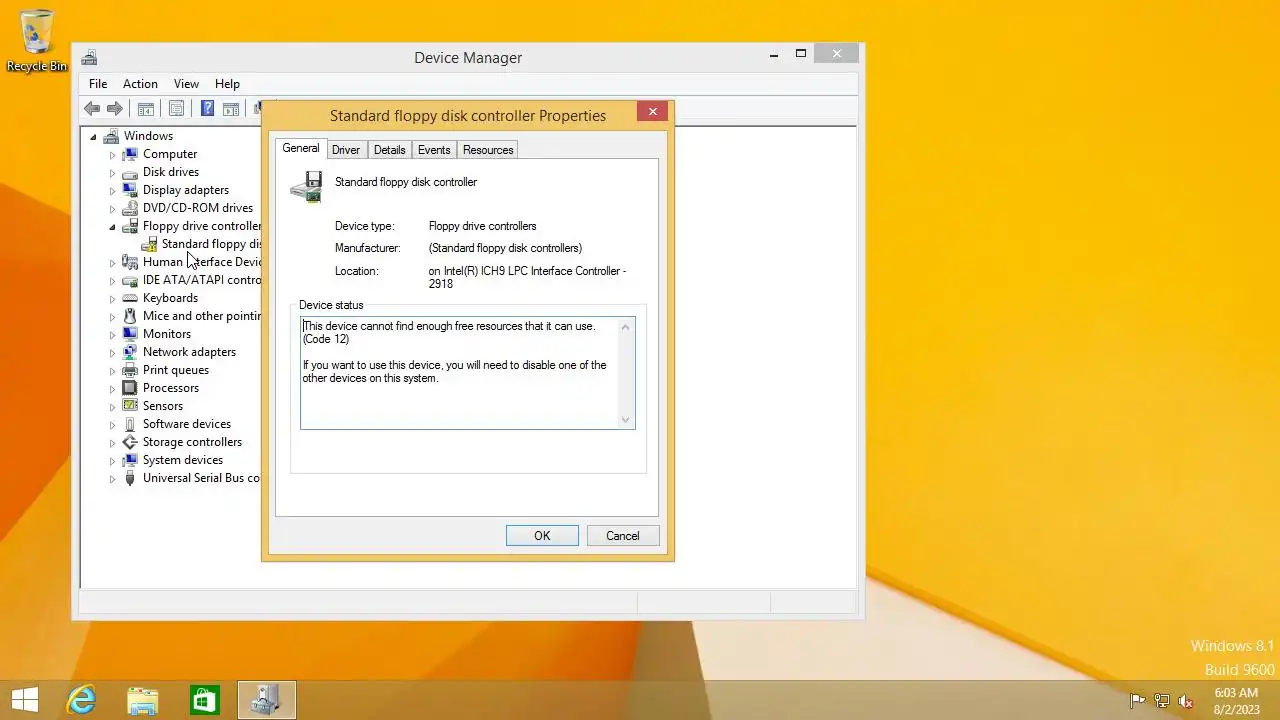Open the Recycle Bin desktop icon
The image size is (1280, 720).
pyautogui.click(x=37, y=40)
